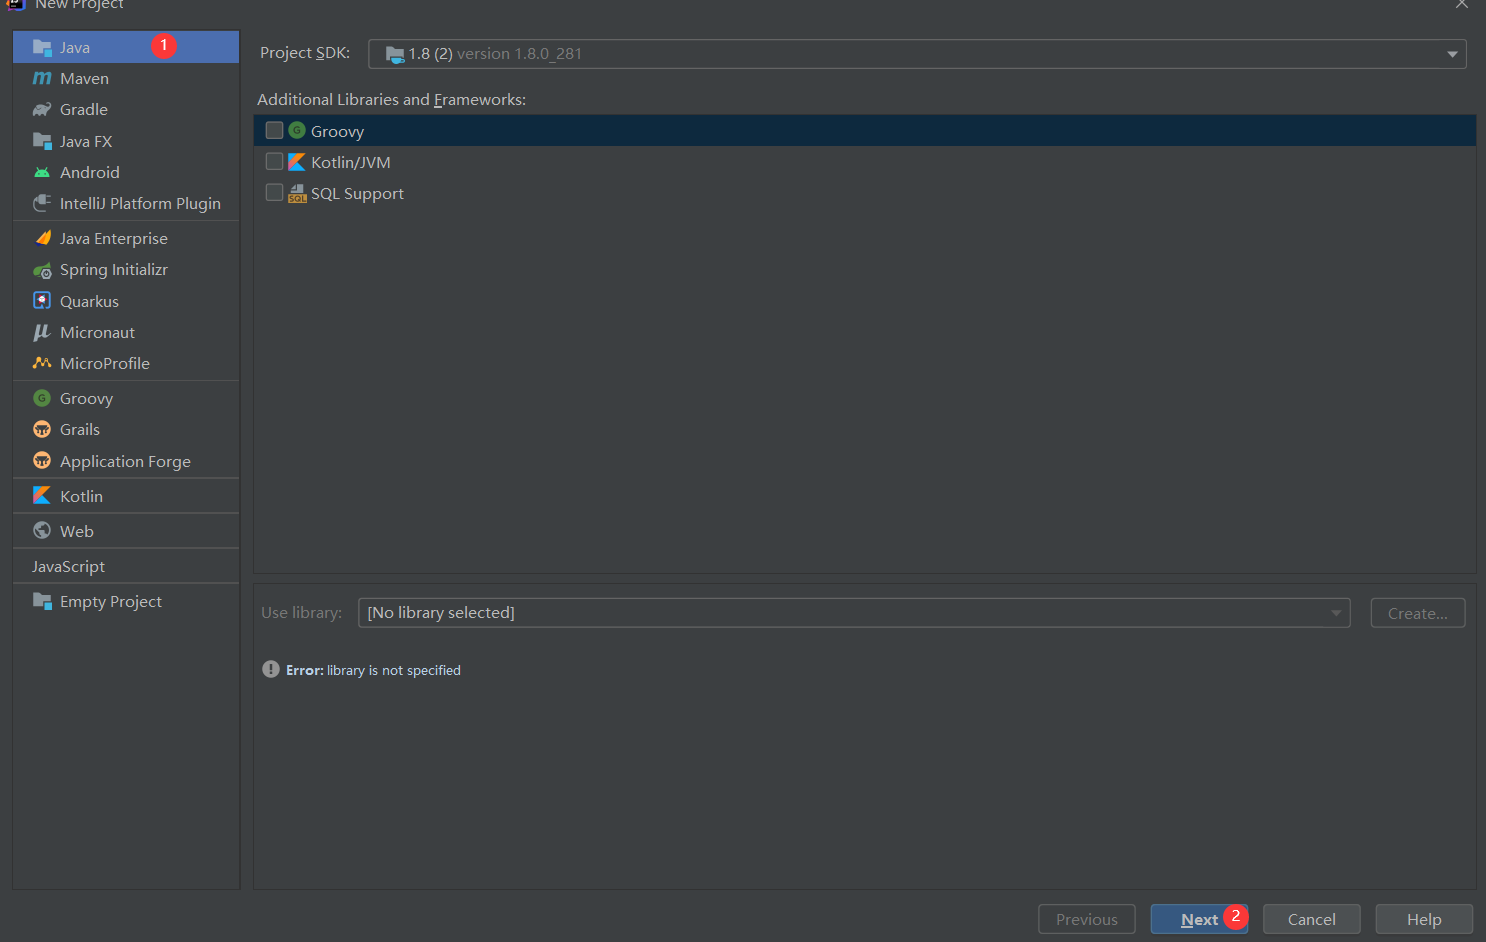Select the SQL Support row label
The width and height of the screenshot is (1486, 942).
(x=357, y=193)
